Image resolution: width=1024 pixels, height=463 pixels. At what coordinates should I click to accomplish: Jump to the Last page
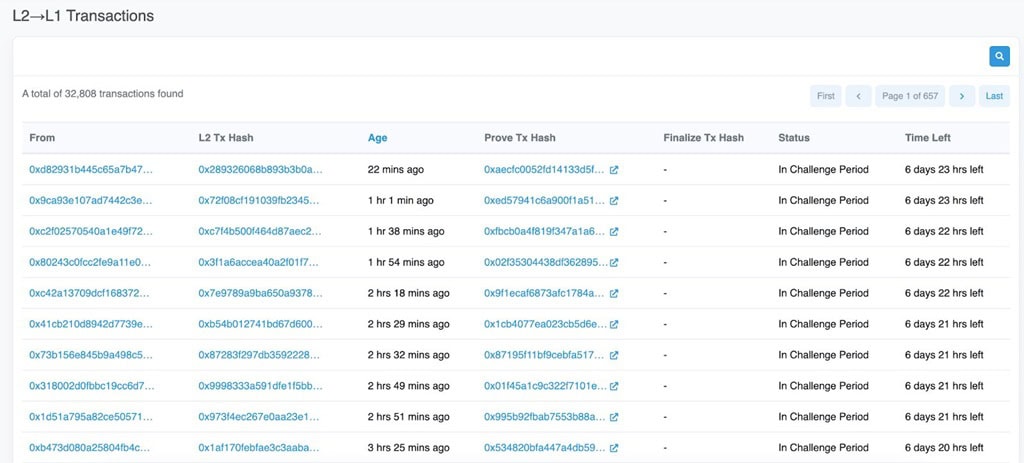pos(994,96)
